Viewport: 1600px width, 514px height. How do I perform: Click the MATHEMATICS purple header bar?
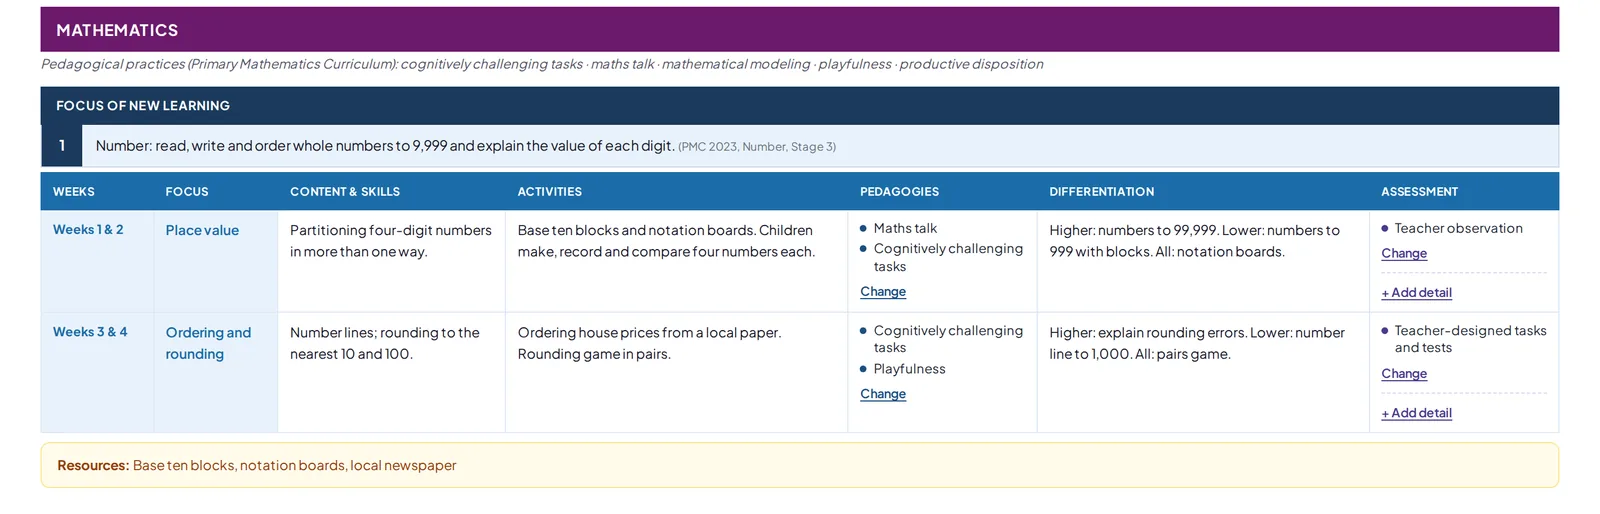click(x=799, y=30)
